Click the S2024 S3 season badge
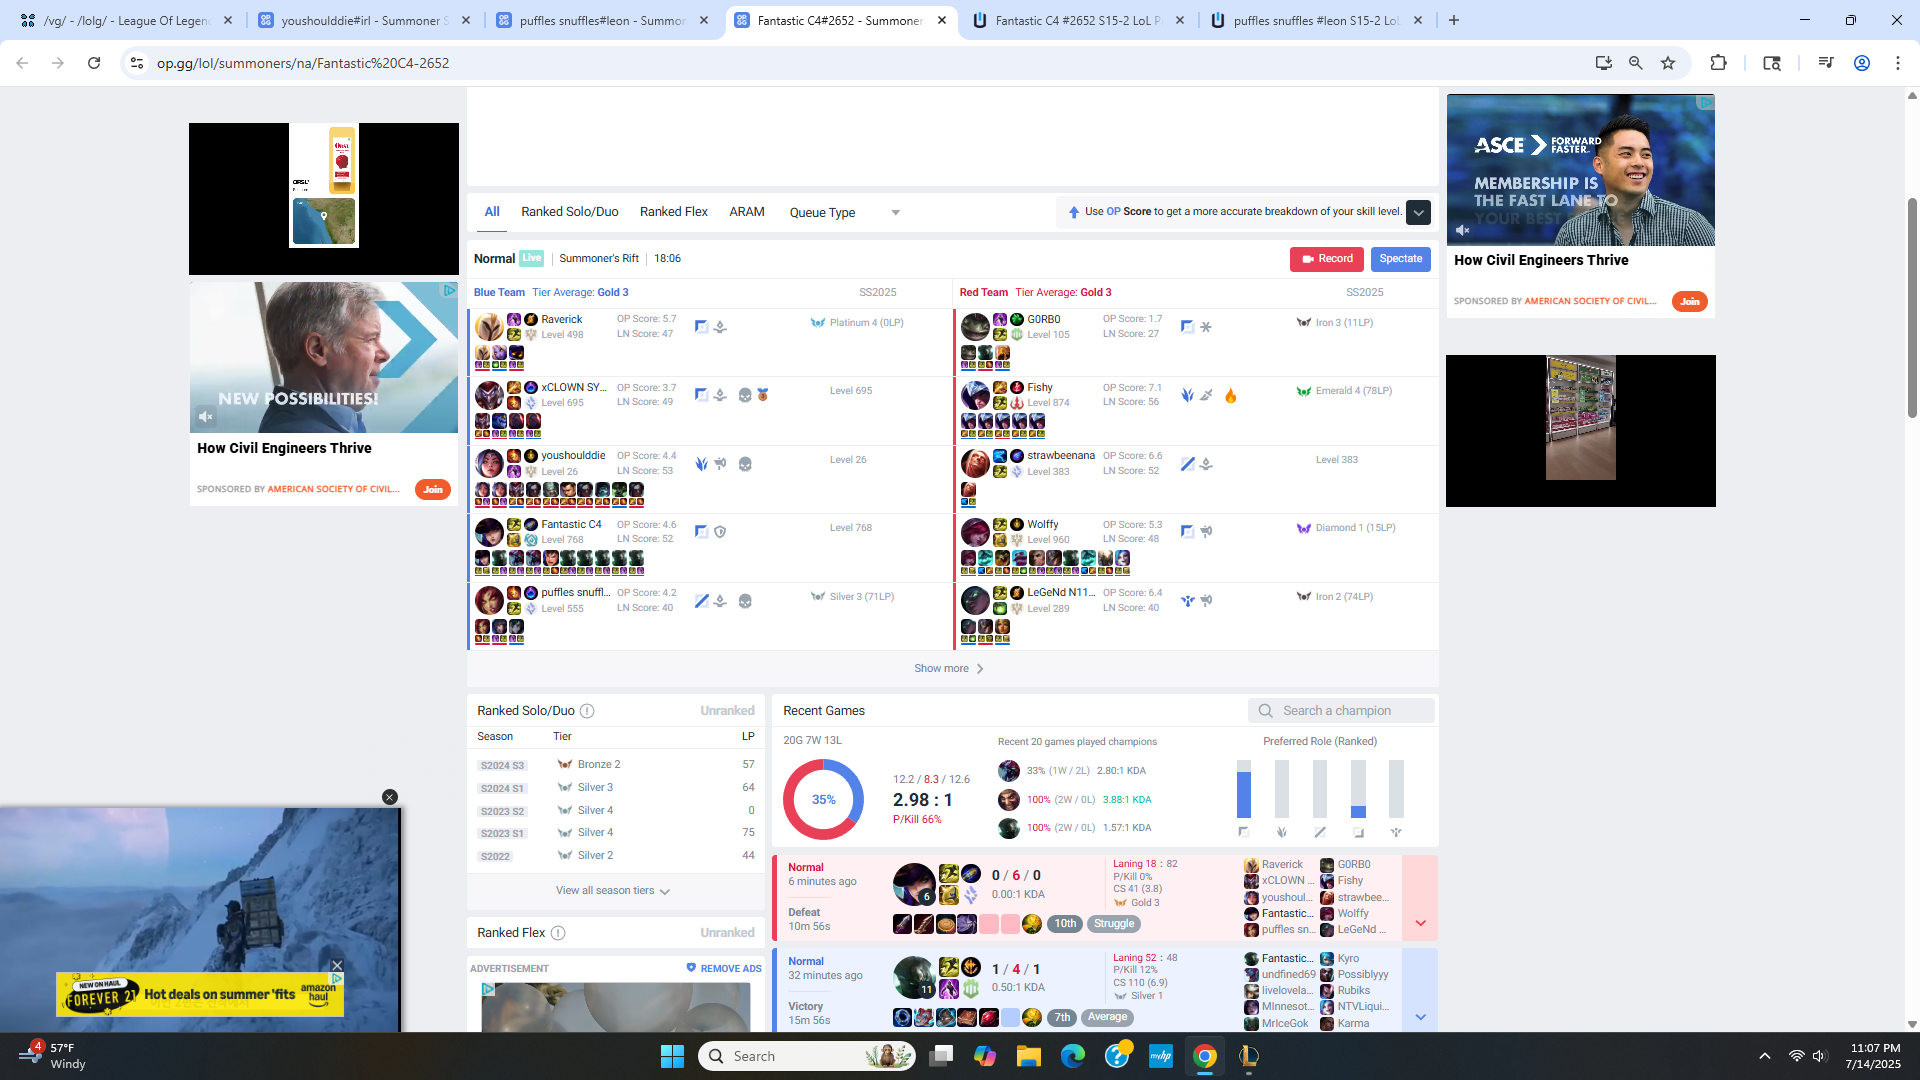 click(x=502, y=766)
